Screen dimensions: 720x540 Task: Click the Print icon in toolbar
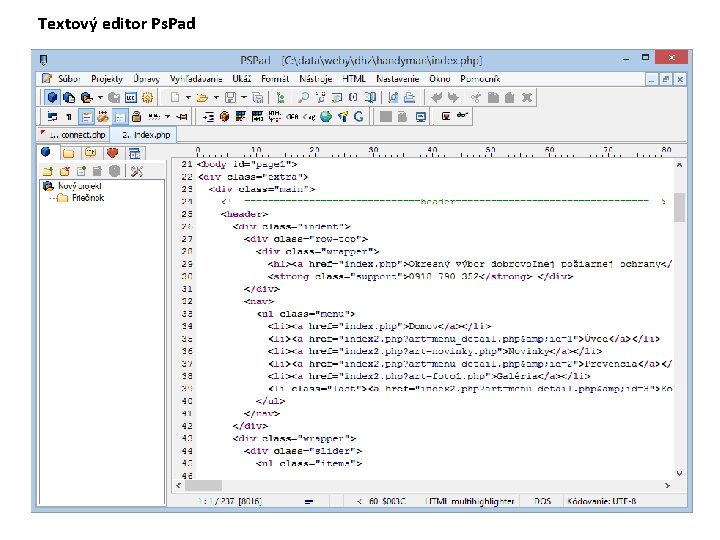click(410, 97)
